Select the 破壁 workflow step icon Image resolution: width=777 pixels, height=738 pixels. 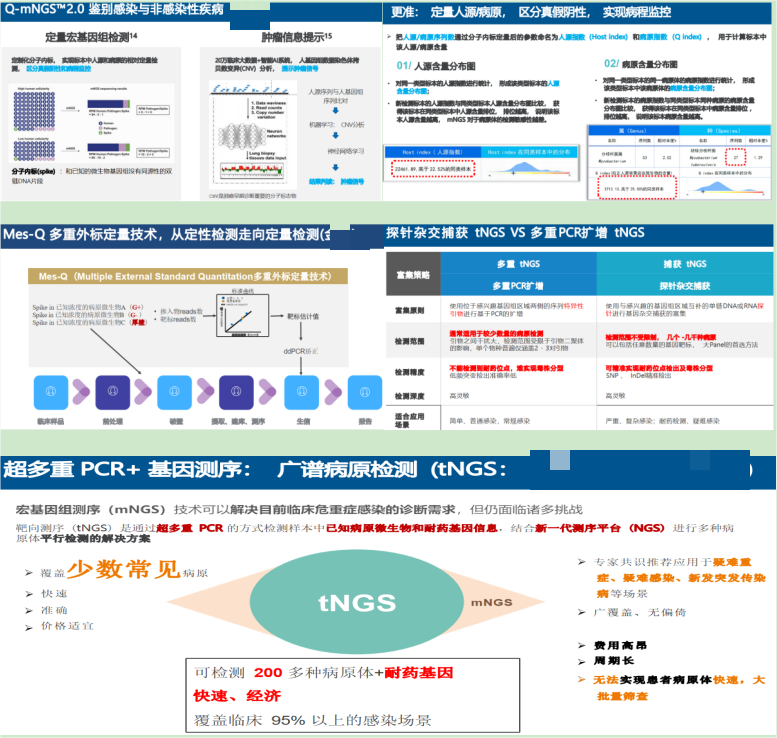174,392
